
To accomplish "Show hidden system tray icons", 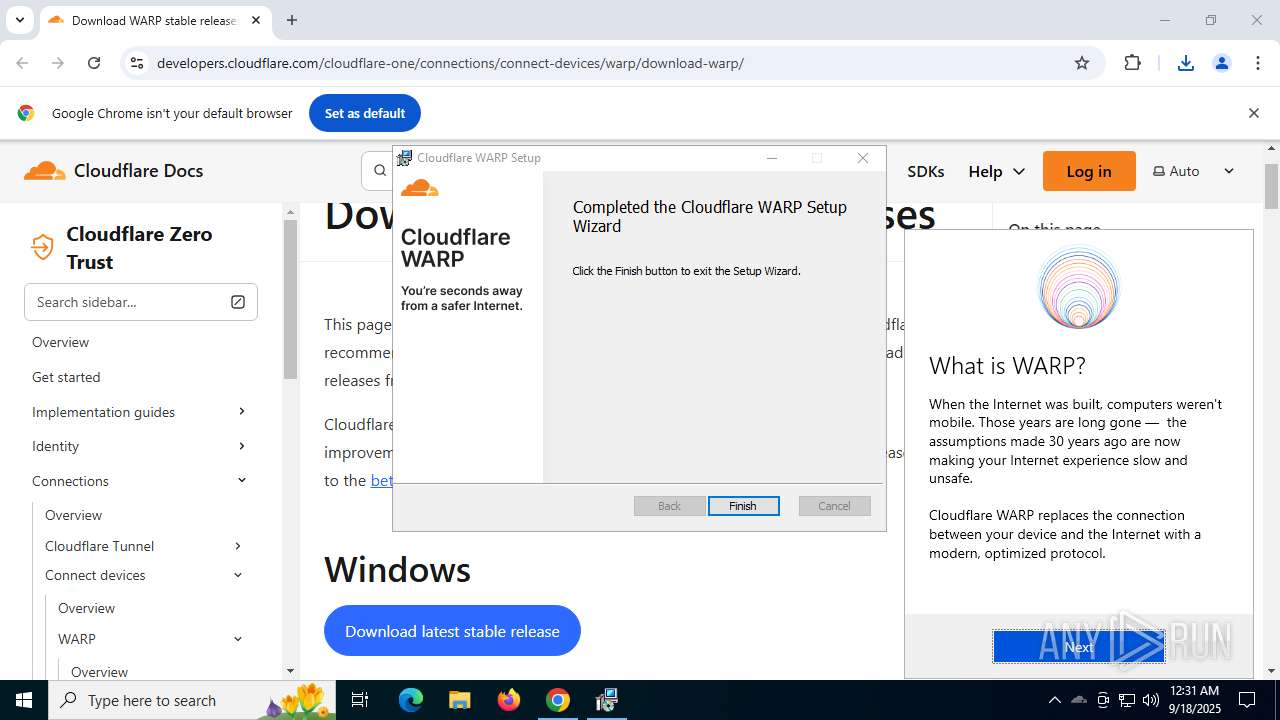I will [x=1054, y=700].
